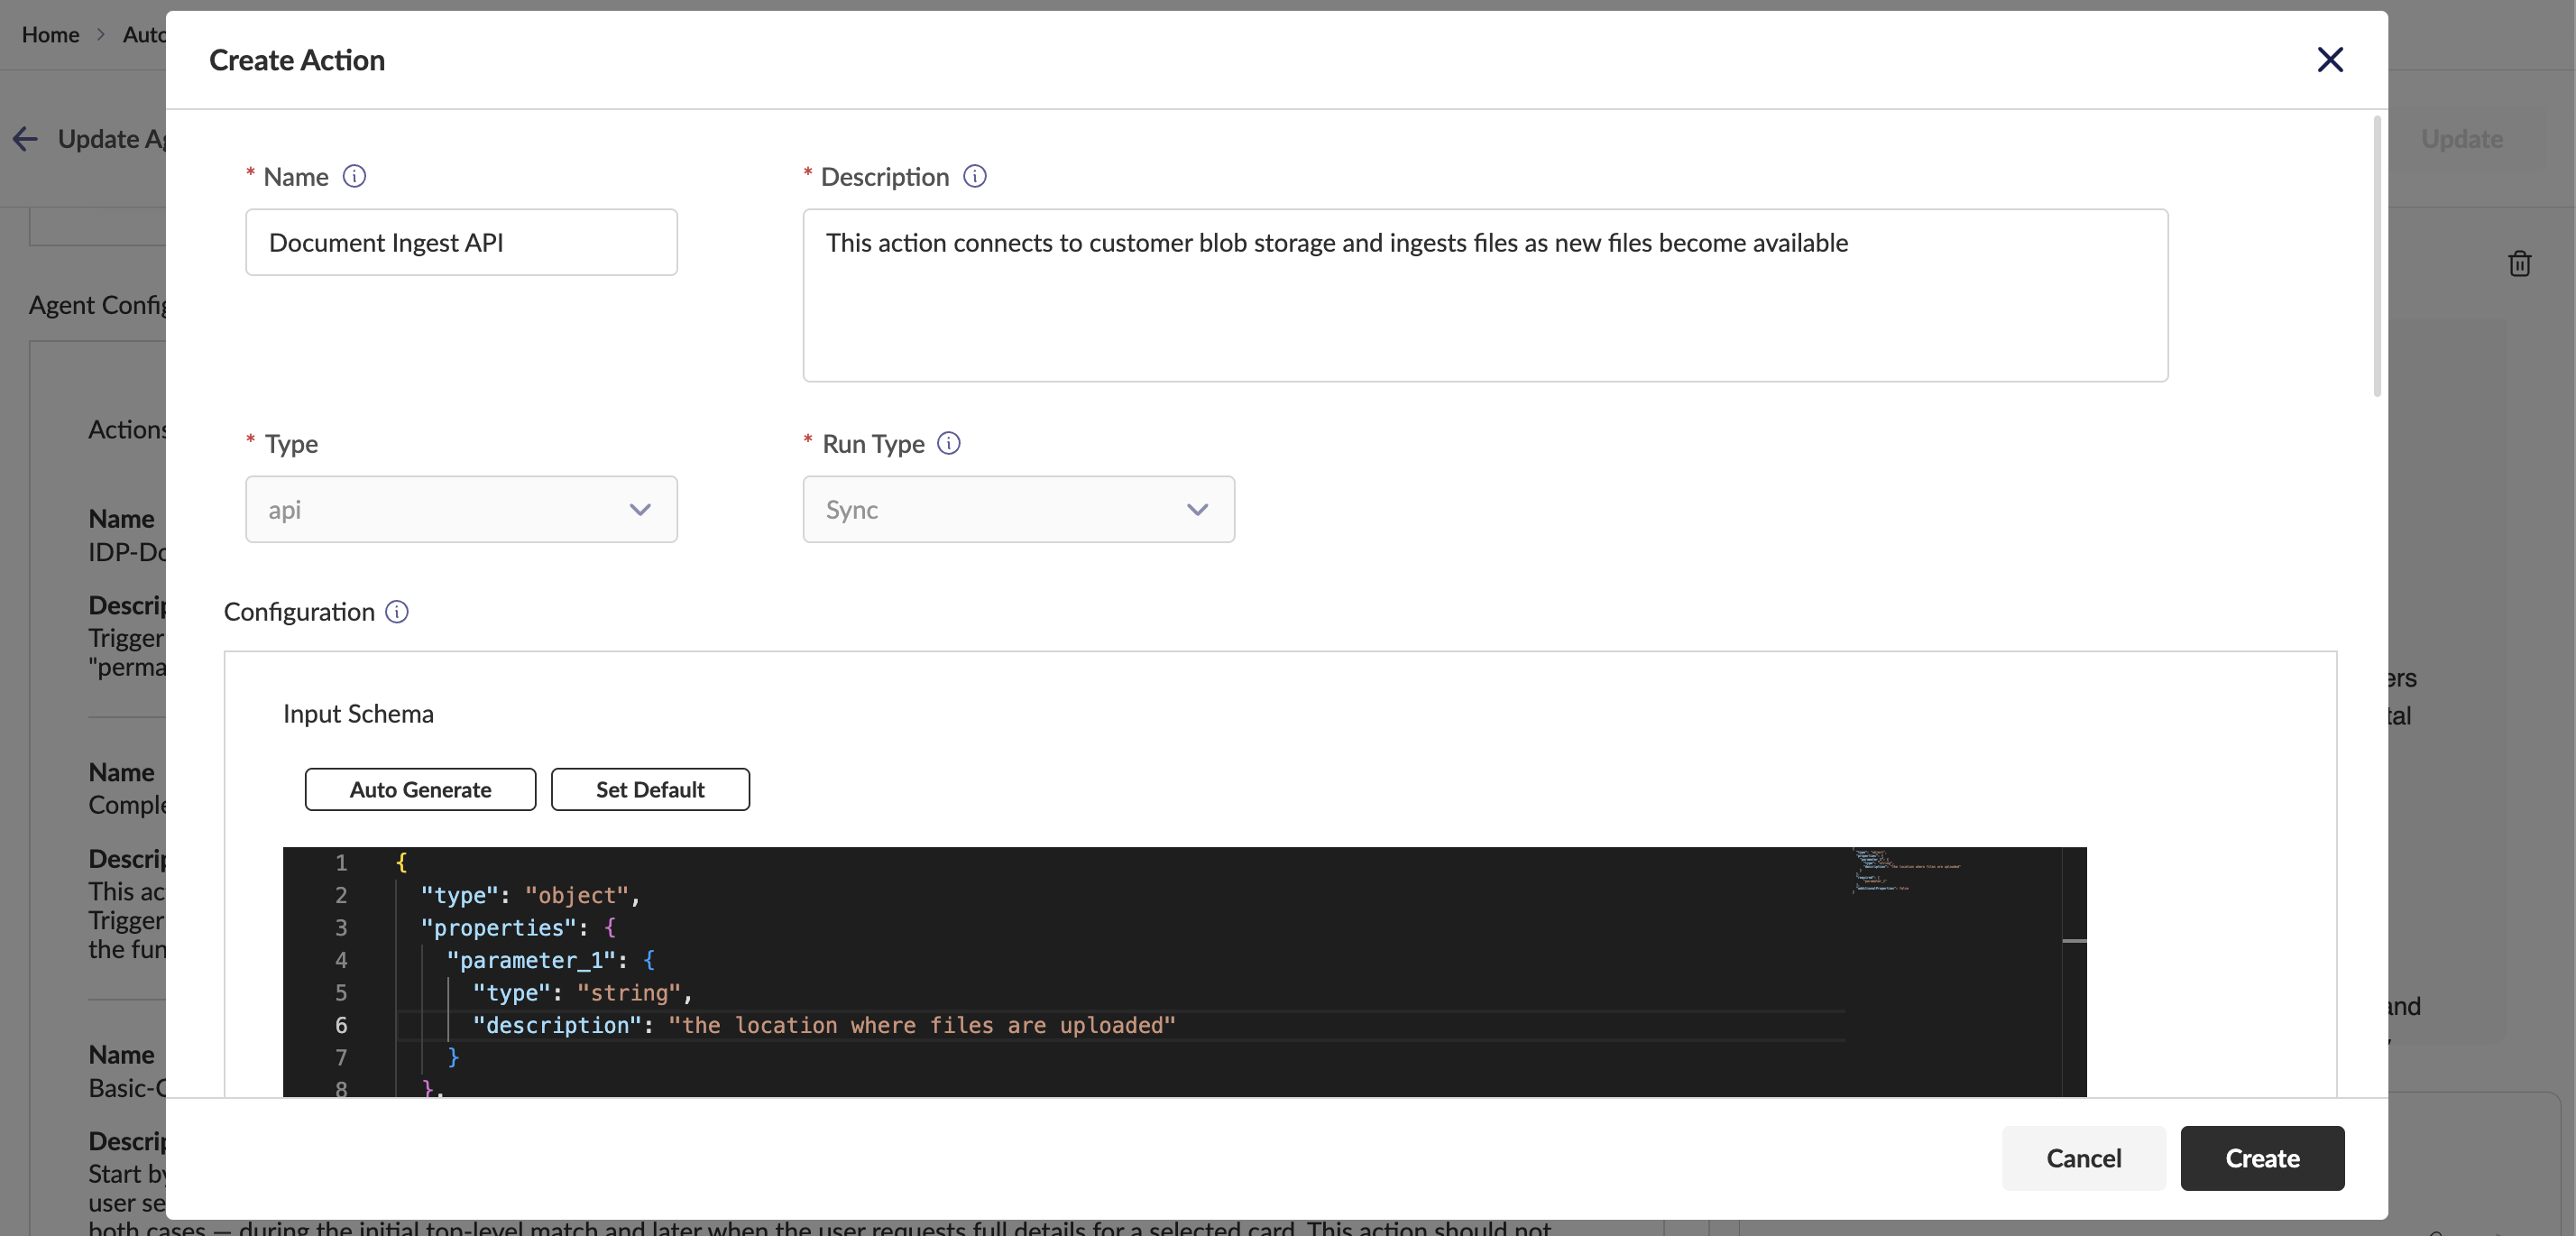Click the trash delete icon
Screen dimensions: 2576x1236
click(x=2518, y=263)
